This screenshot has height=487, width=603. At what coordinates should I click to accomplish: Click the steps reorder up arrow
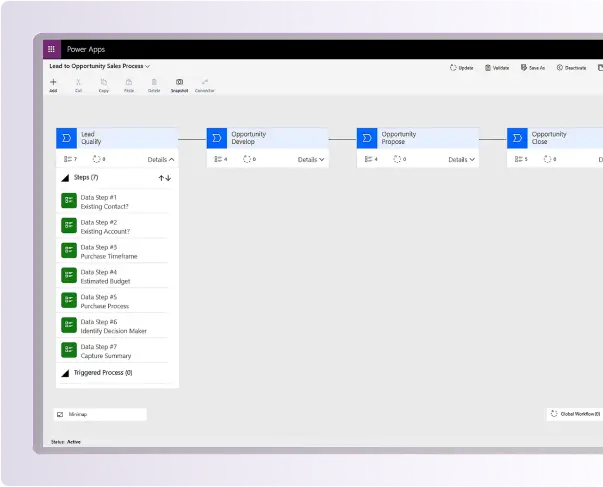pyautogui.click(x=161, y=178)
